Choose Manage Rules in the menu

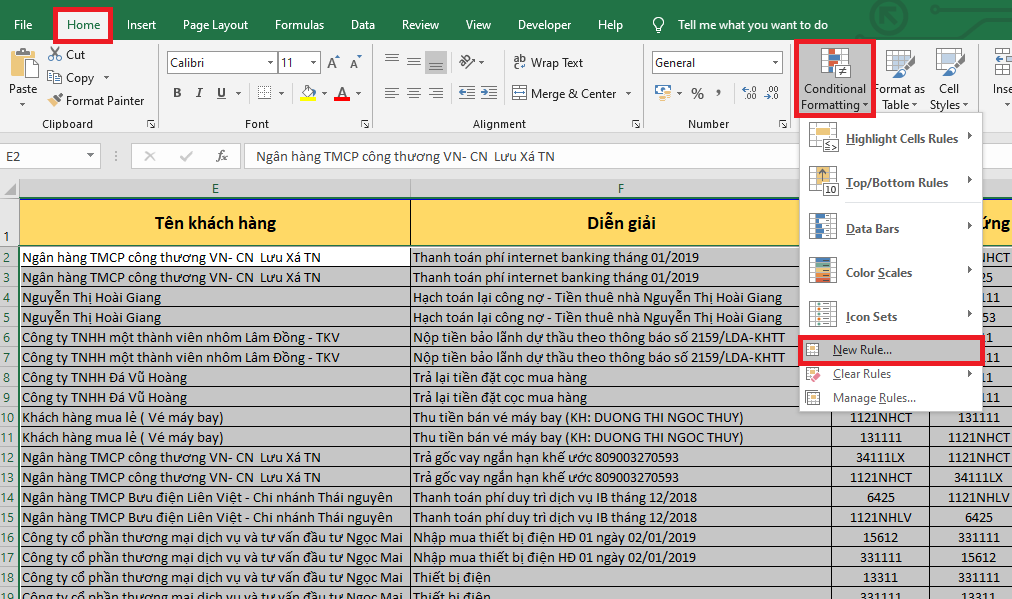pos(873,398)
